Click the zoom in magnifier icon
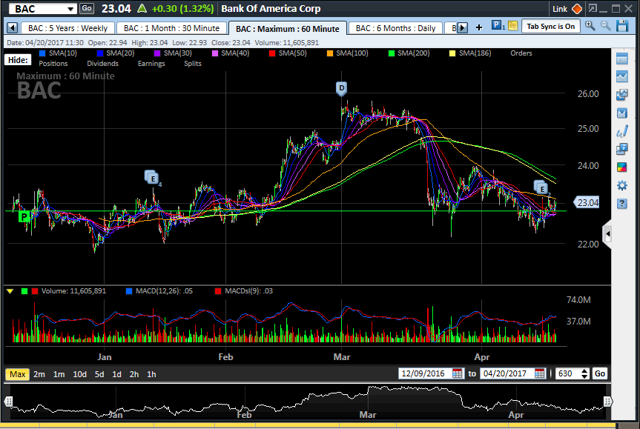Image resolution: width=640 pixels, height=429 pixels. (x=589, y=26)
